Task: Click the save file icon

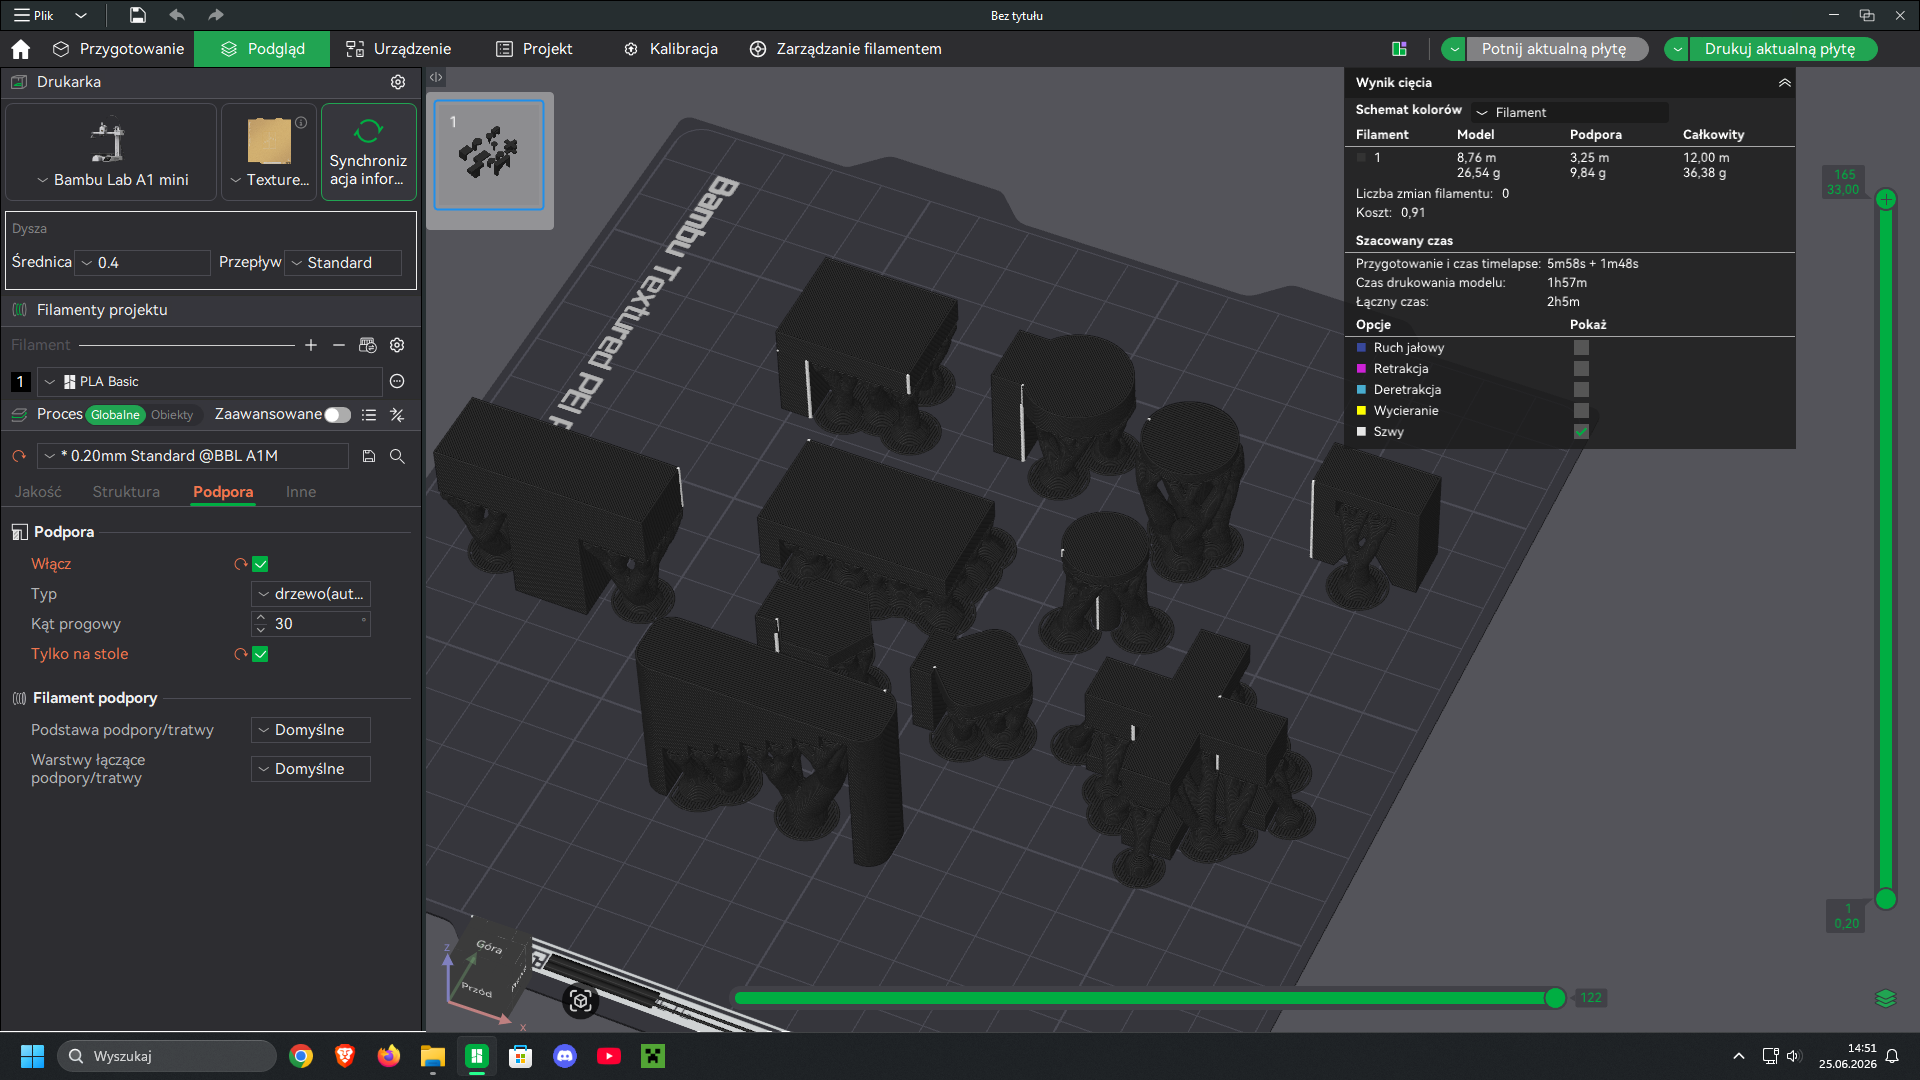Action: point(138,15)
